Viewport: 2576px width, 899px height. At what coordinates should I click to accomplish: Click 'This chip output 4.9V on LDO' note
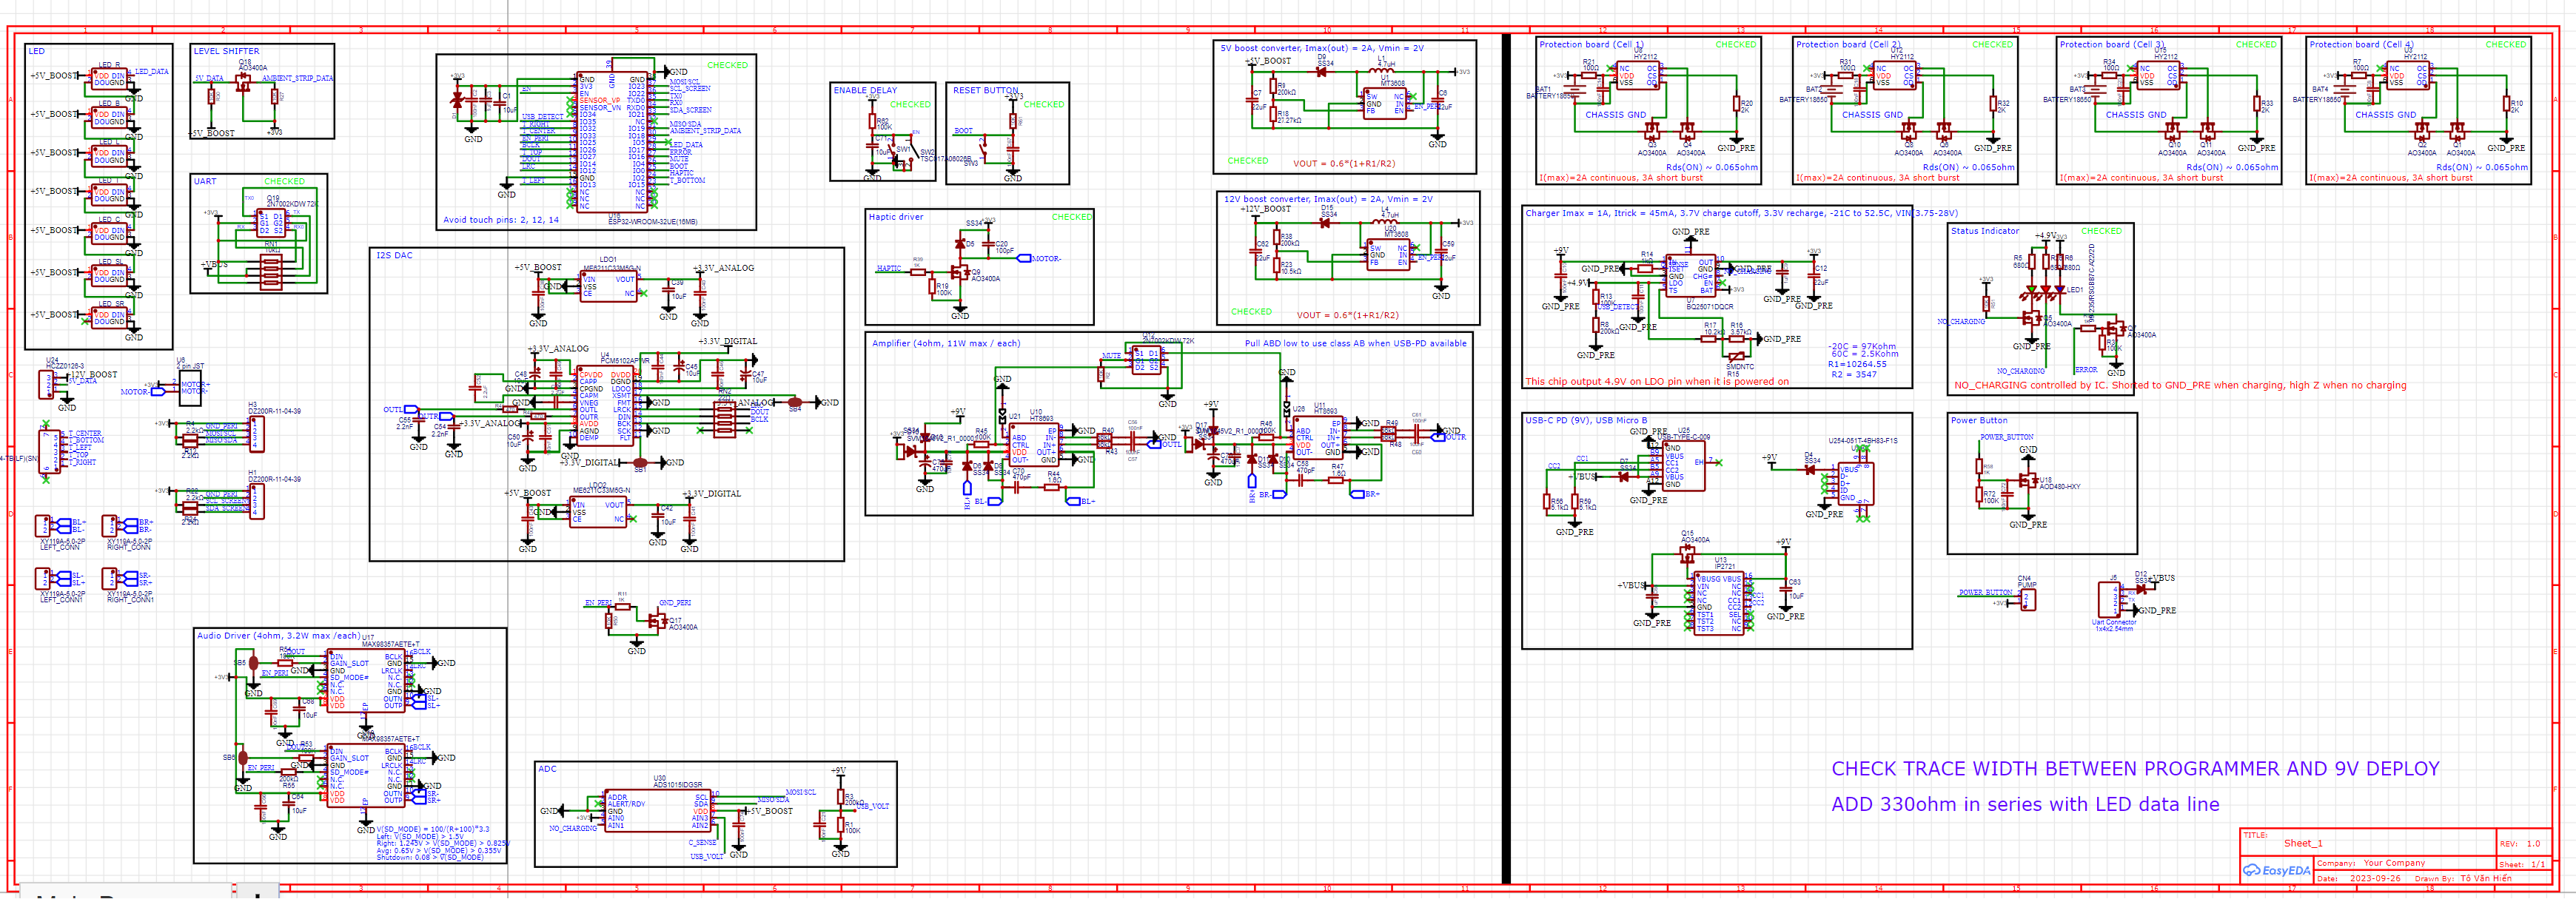[x=1657, y=382]
